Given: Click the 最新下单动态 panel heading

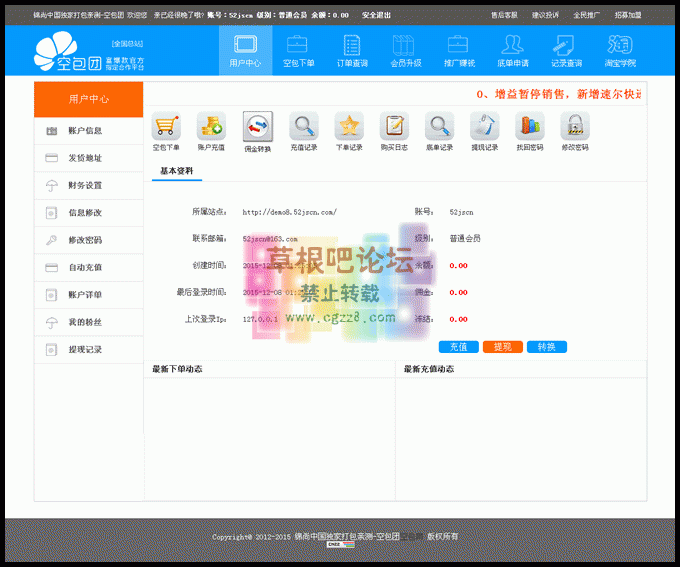Looking at the screenshot, I should [x=177, y=369].
